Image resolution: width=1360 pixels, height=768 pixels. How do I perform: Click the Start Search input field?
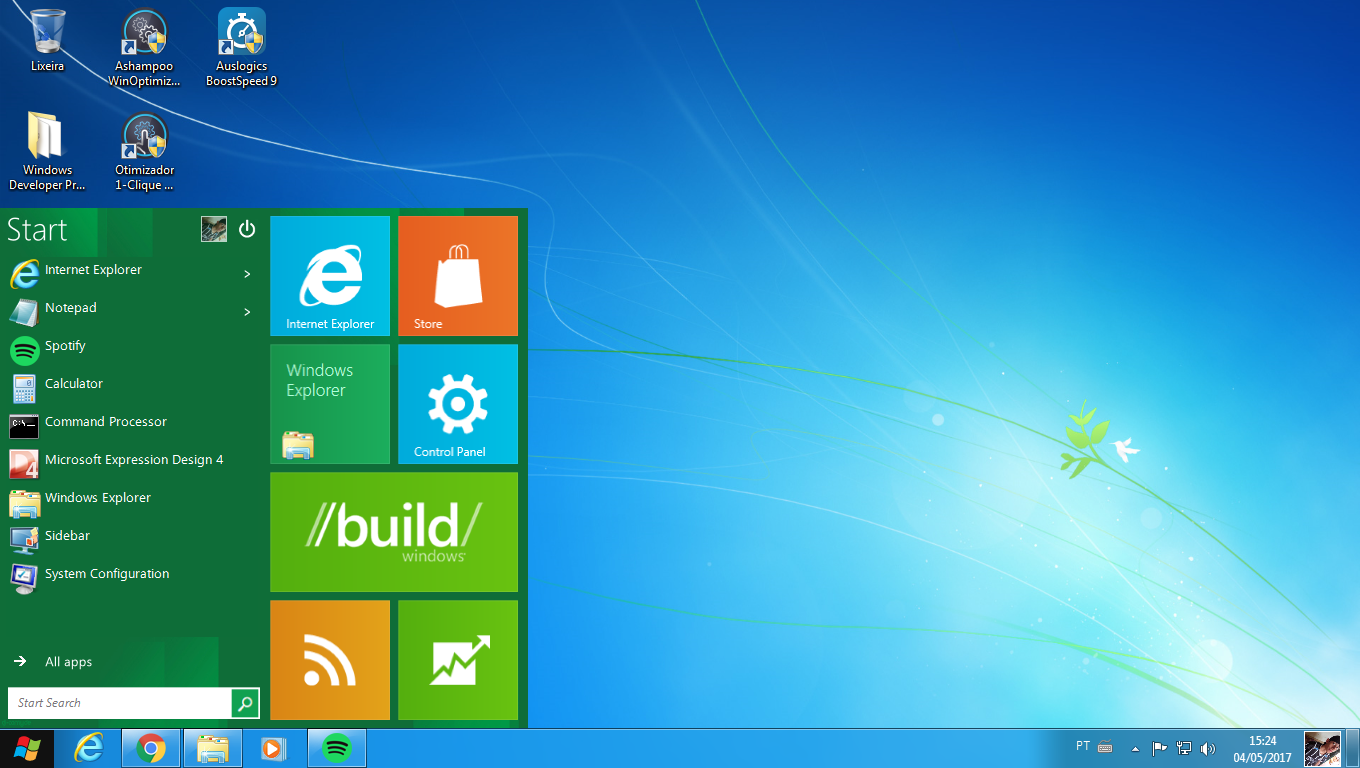coord(119,703)
